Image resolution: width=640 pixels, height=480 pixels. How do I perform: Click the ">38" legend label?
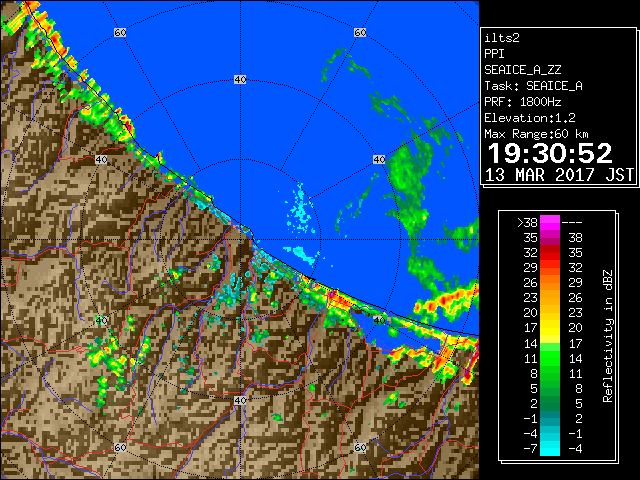(x=527, y=223)
